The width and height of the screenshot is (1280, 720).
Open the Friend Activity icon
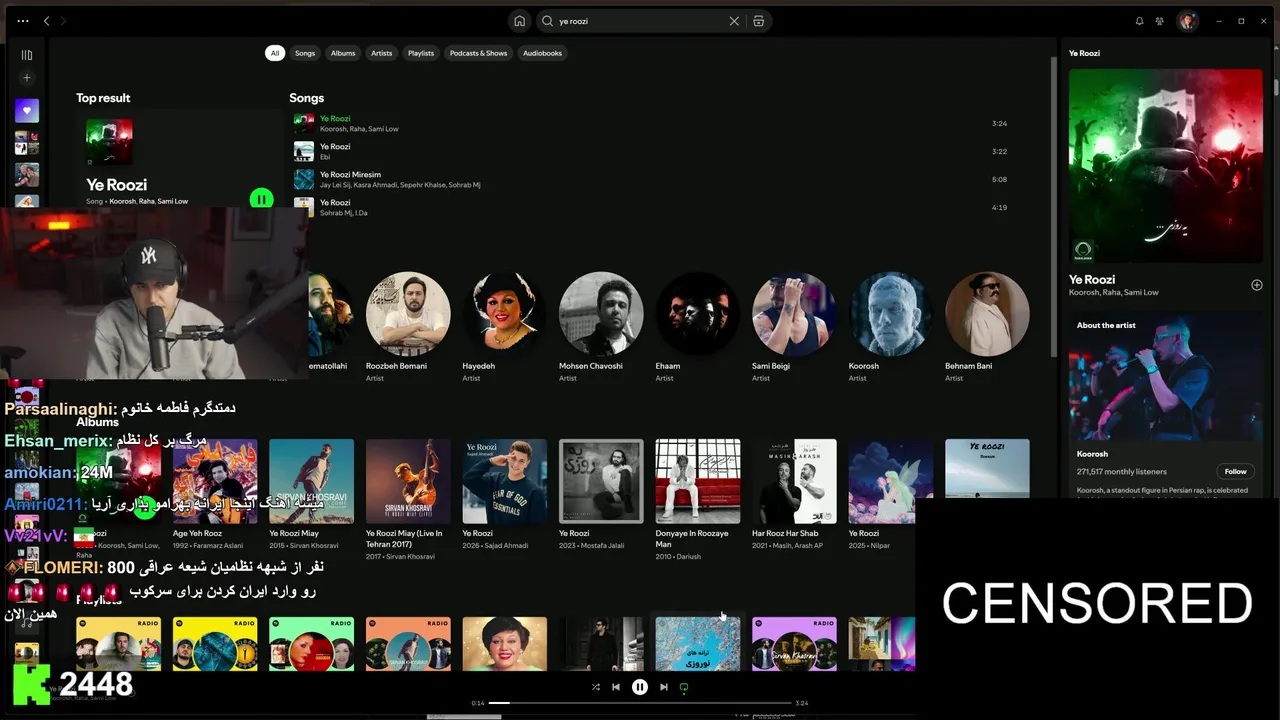pyautogui.click(x=1160, y=21)
